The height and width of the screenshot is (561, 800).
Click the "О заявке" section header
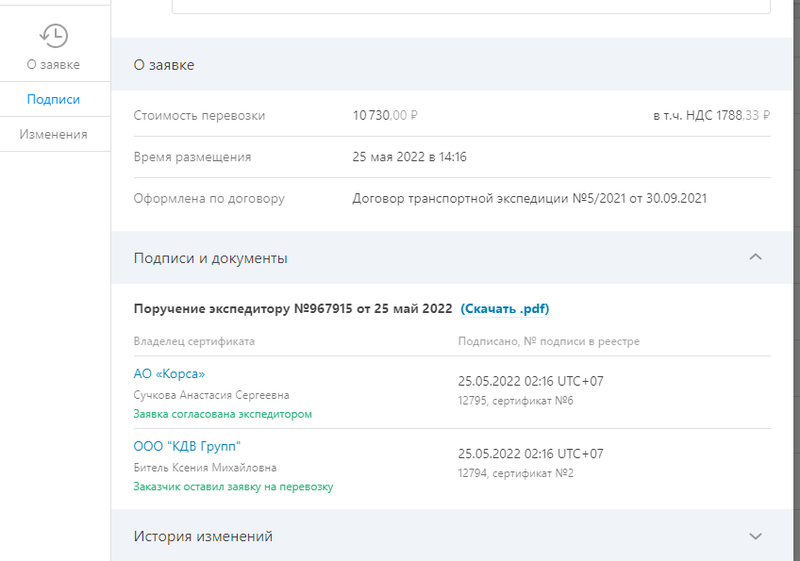tap(164, 65)
